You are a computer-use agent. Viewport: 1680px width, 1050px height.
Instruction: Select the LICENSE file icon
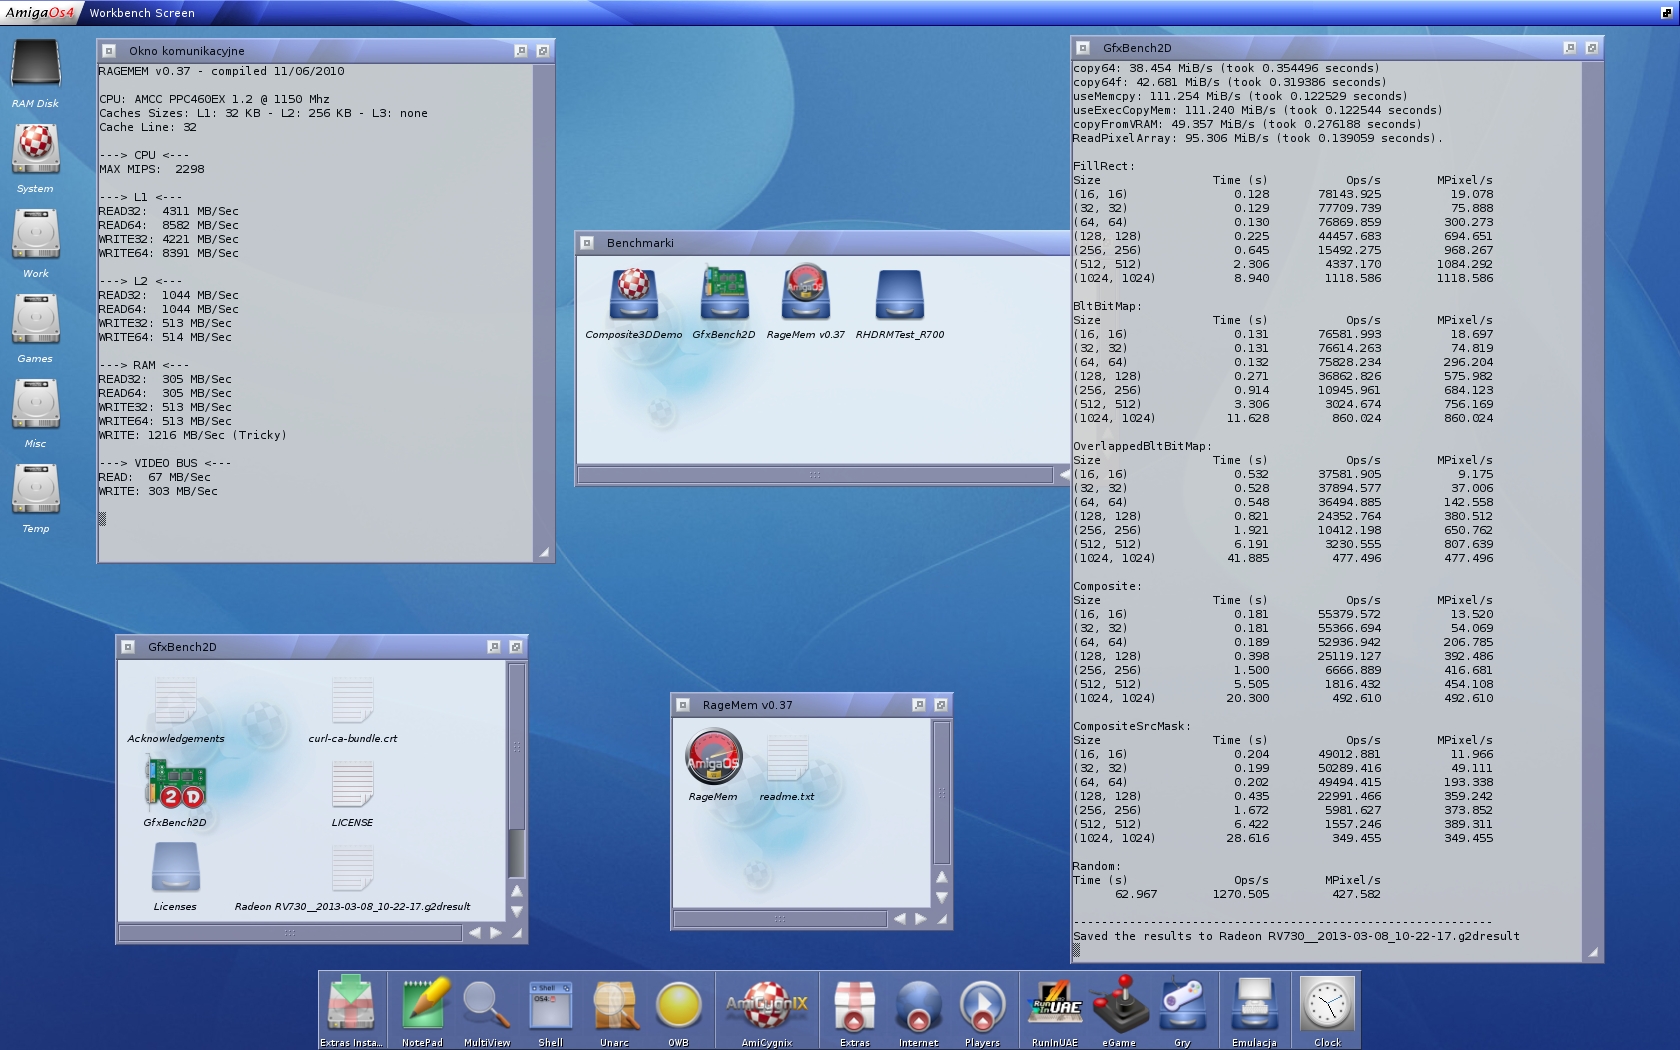pyautogui.click(x=352, y=785)
